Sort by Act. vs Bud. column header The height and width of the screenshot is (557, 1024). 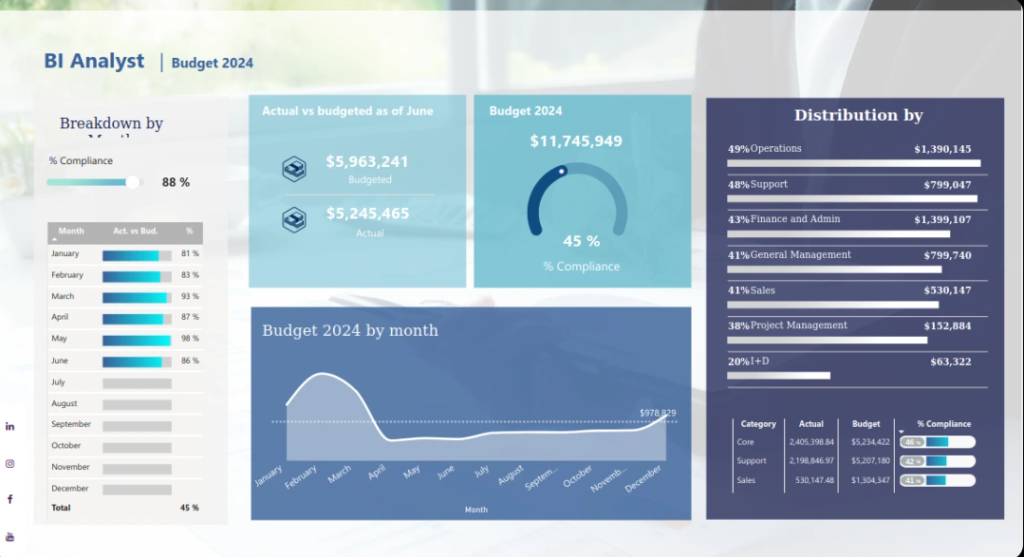136,231
